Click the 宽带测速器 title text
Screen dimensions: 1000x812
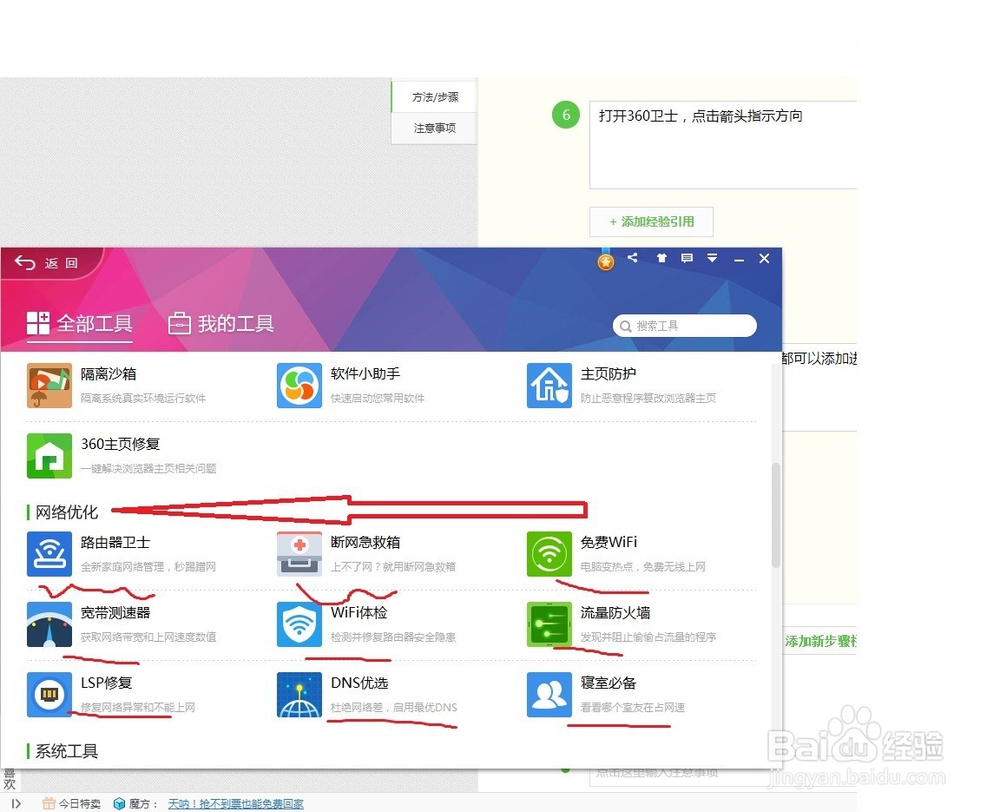115,613
